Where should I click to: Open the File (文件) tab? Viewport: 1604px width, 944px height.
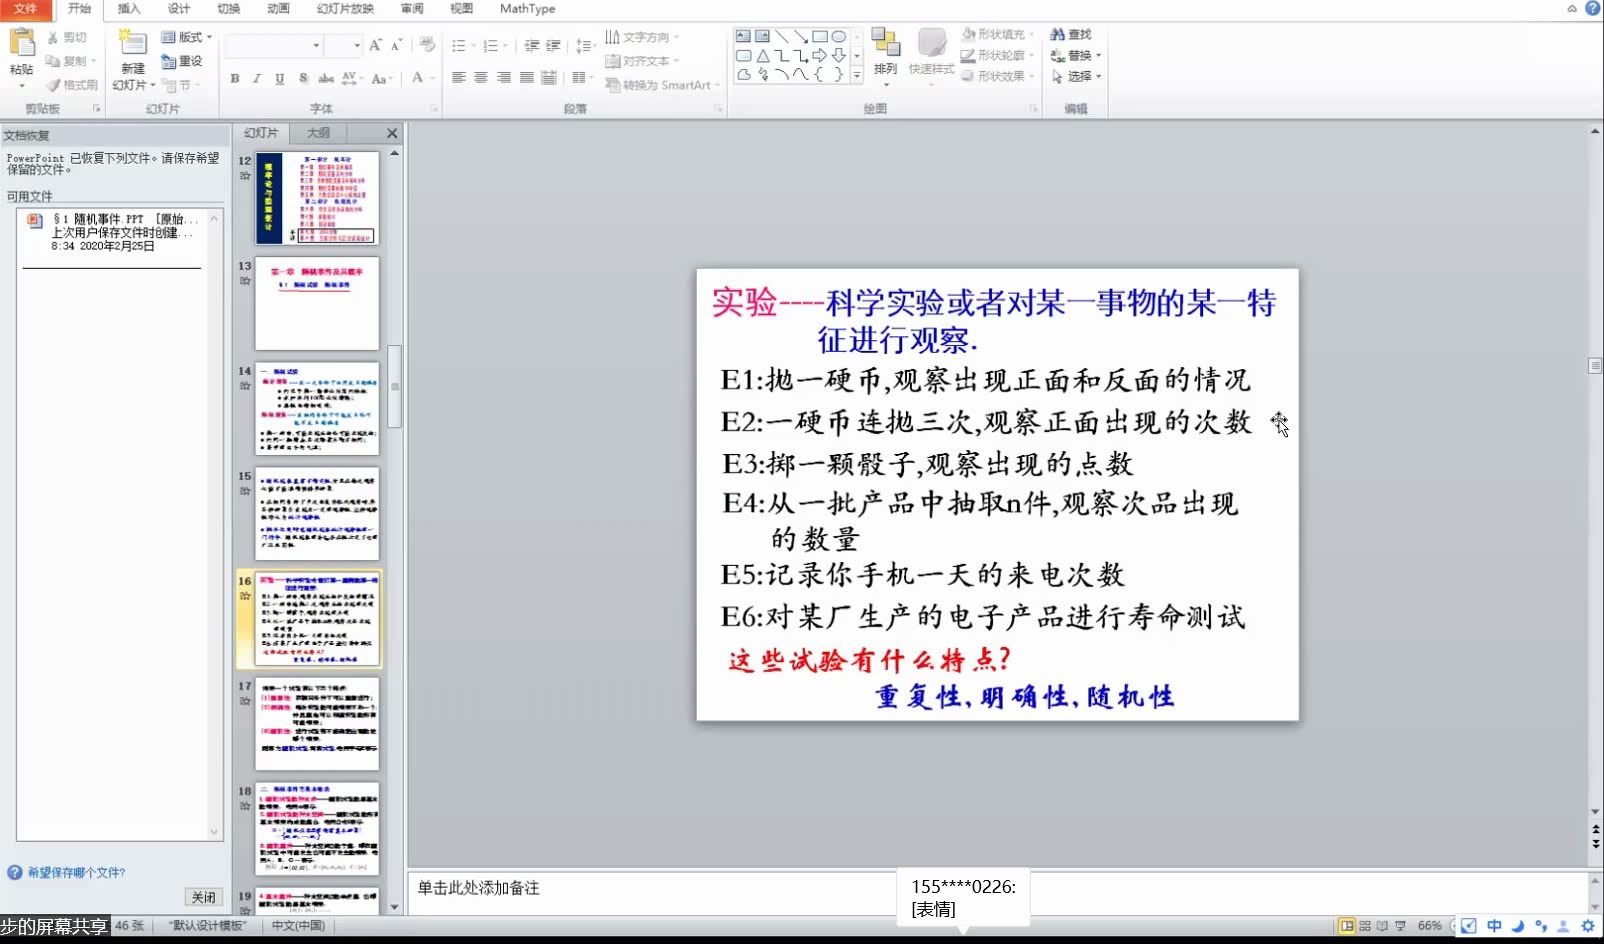(x=26, y=8)
